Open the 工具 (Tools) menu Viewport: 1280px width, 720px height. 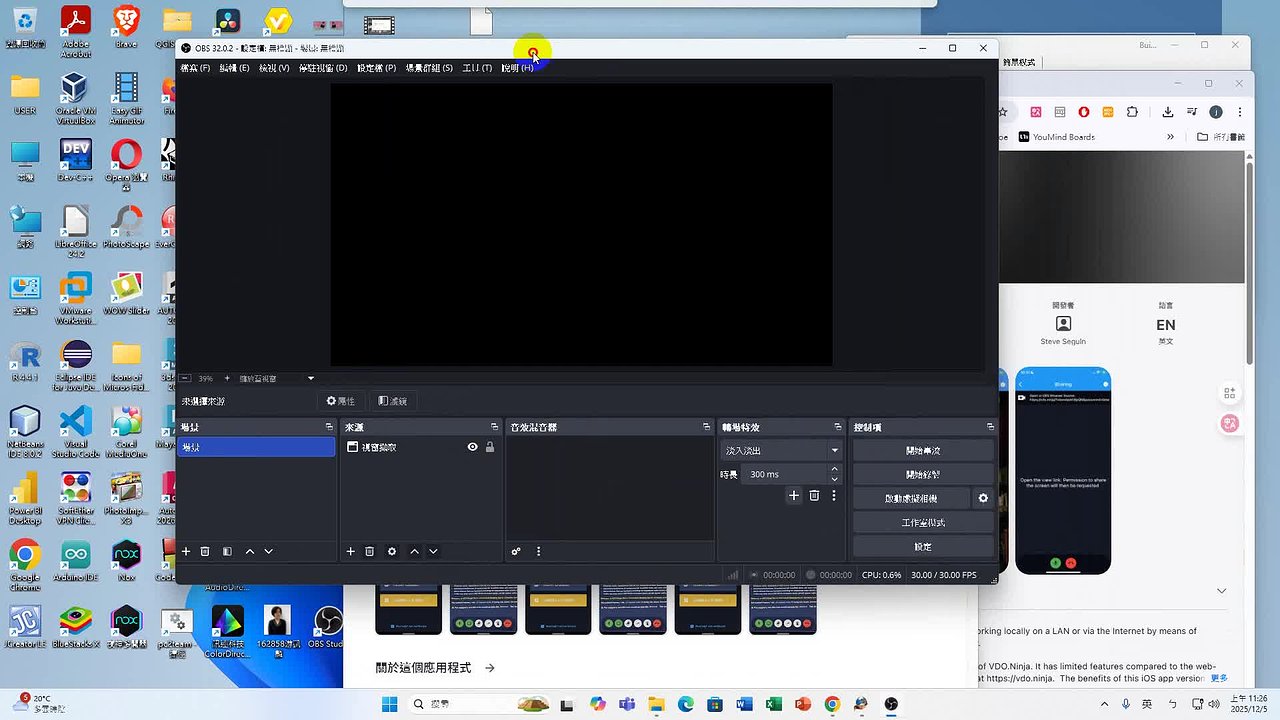point(476,67)
